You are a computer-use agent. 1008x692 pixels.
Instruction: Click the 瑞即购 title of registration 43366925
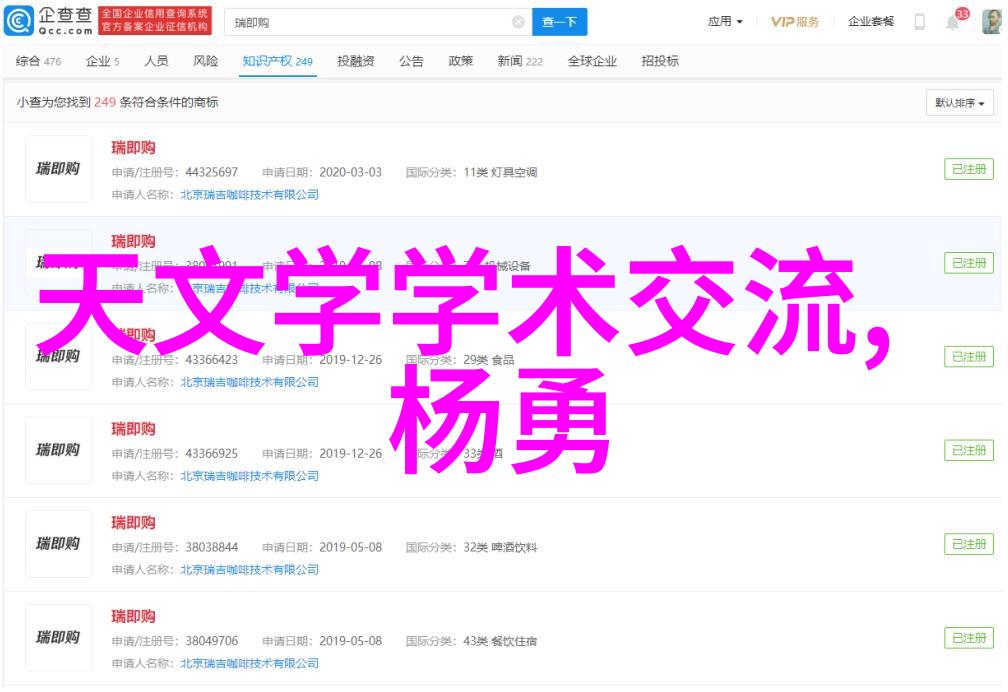(x=133, y=429)
